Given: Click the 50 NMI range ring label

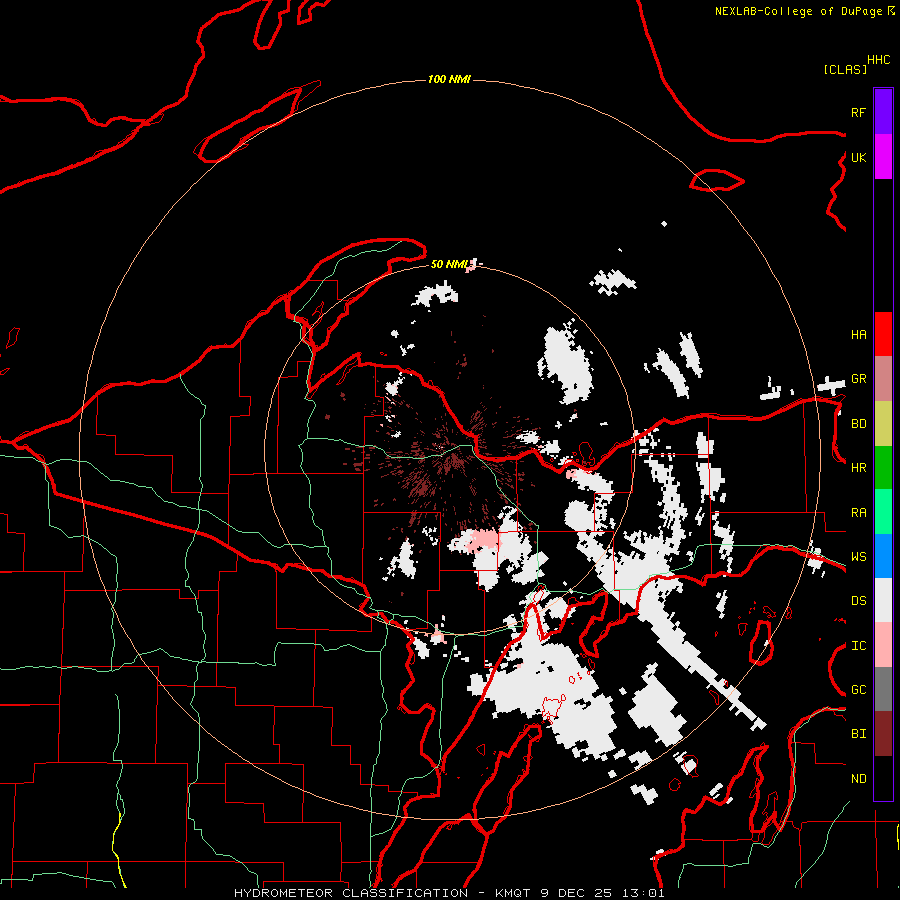Looking at the screenshot, I should click(450, 264).
